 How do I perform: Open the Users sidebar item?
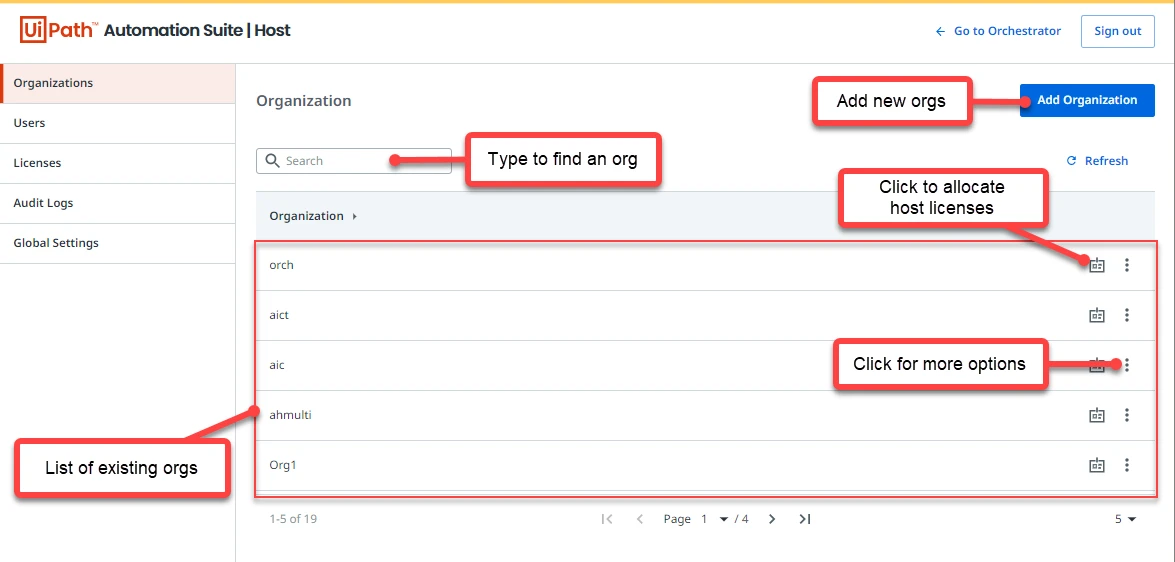pyautogui.click(x=118, y=123)
